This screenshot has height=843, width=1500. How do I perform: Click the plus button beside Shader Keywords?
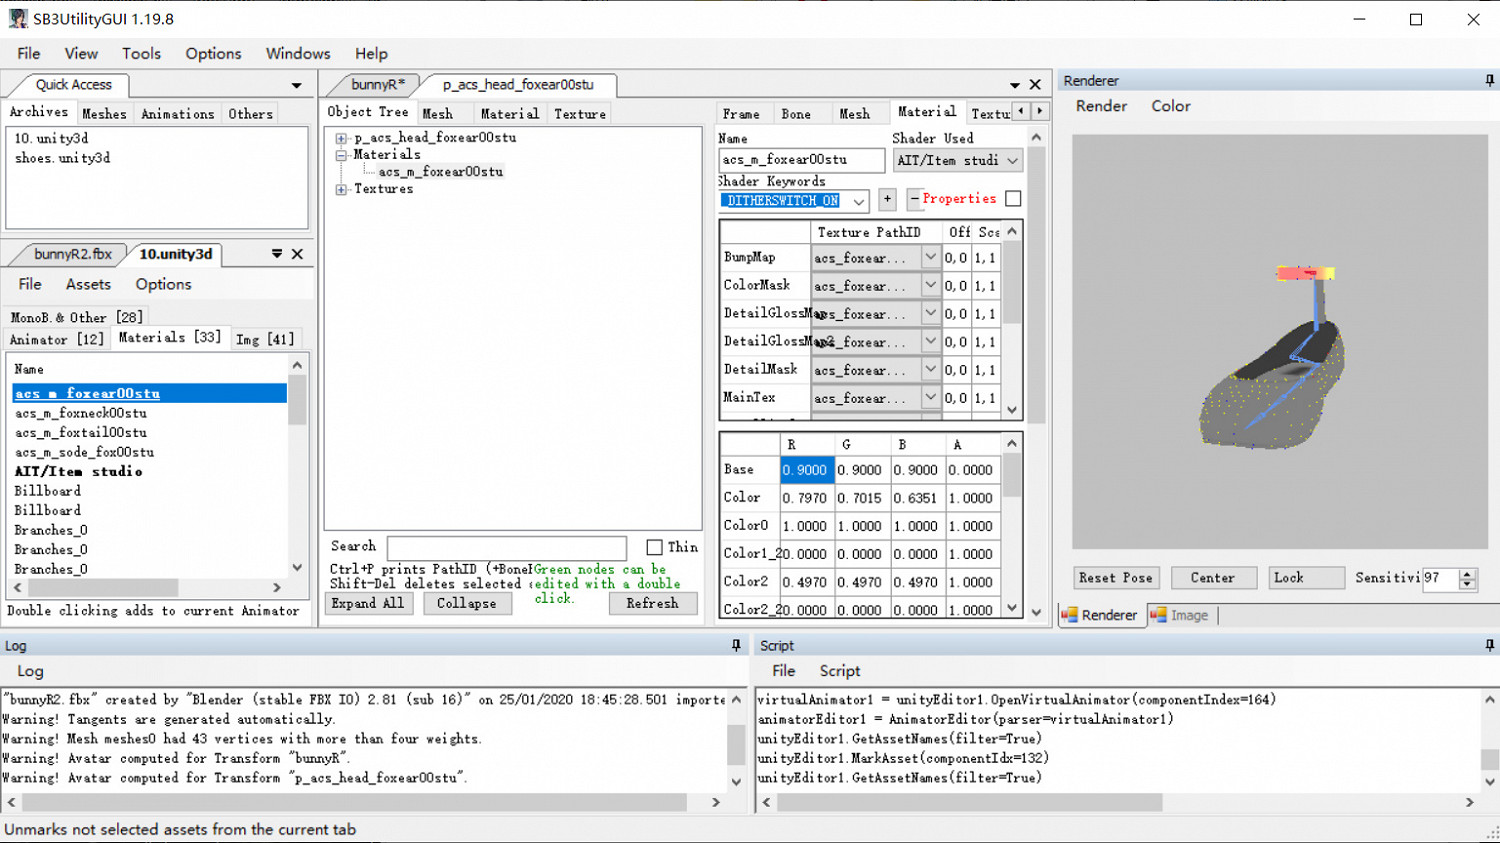(887, 199)
